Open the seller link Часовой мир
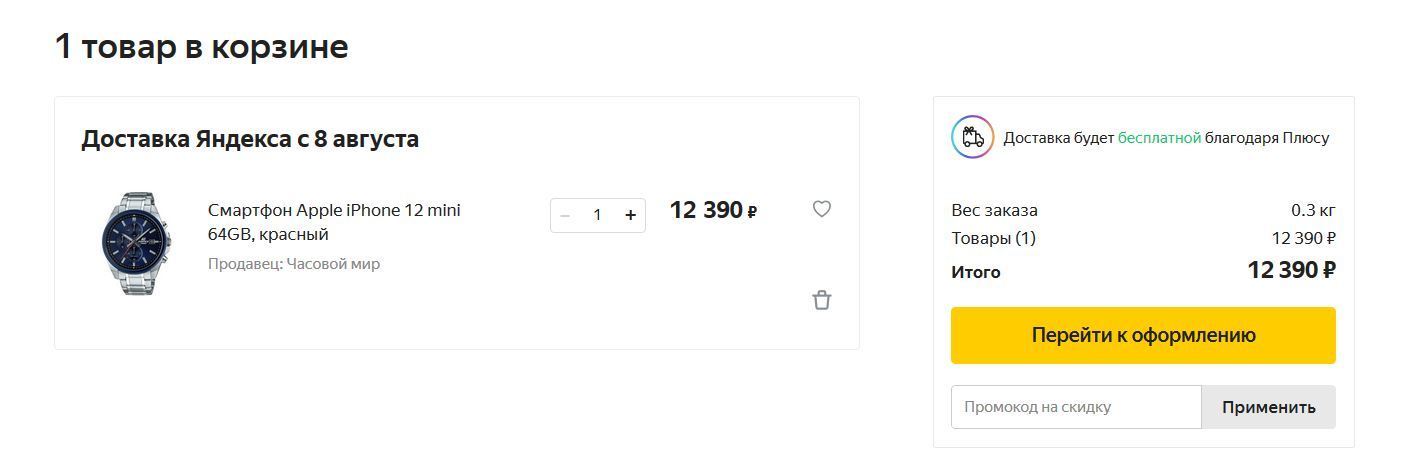Screen dimensions: 1407x467 pos(333,264)
